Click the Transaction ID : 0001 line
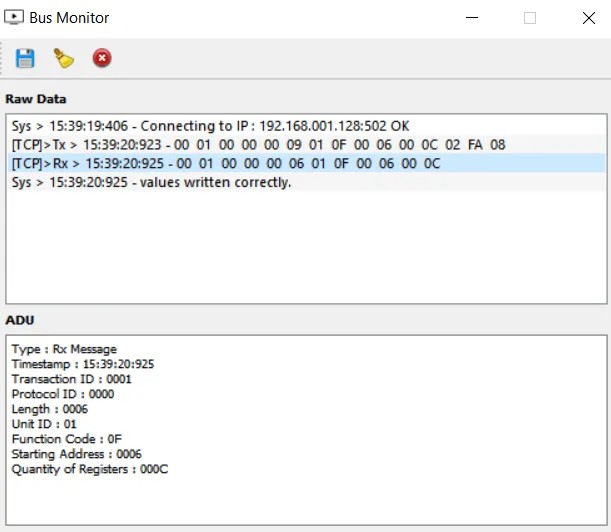Viewport: 611px width, 532px height. (x=71, y=379)
